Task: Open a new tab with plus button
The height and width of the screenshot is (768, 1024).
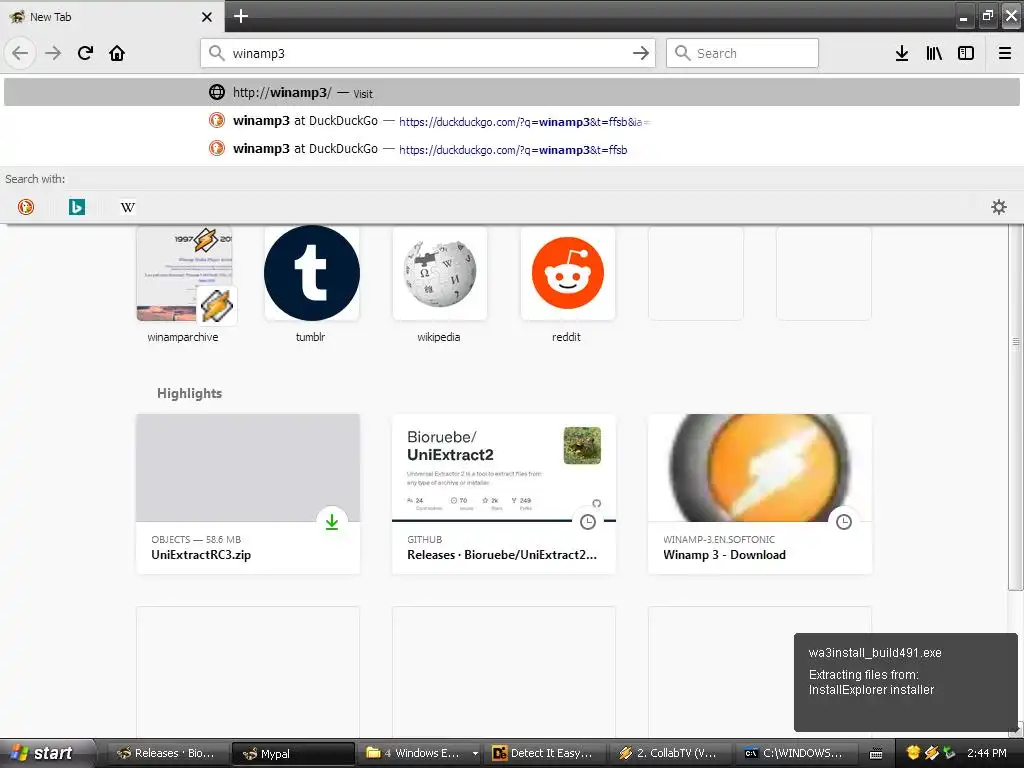Action: click(240, 16)
